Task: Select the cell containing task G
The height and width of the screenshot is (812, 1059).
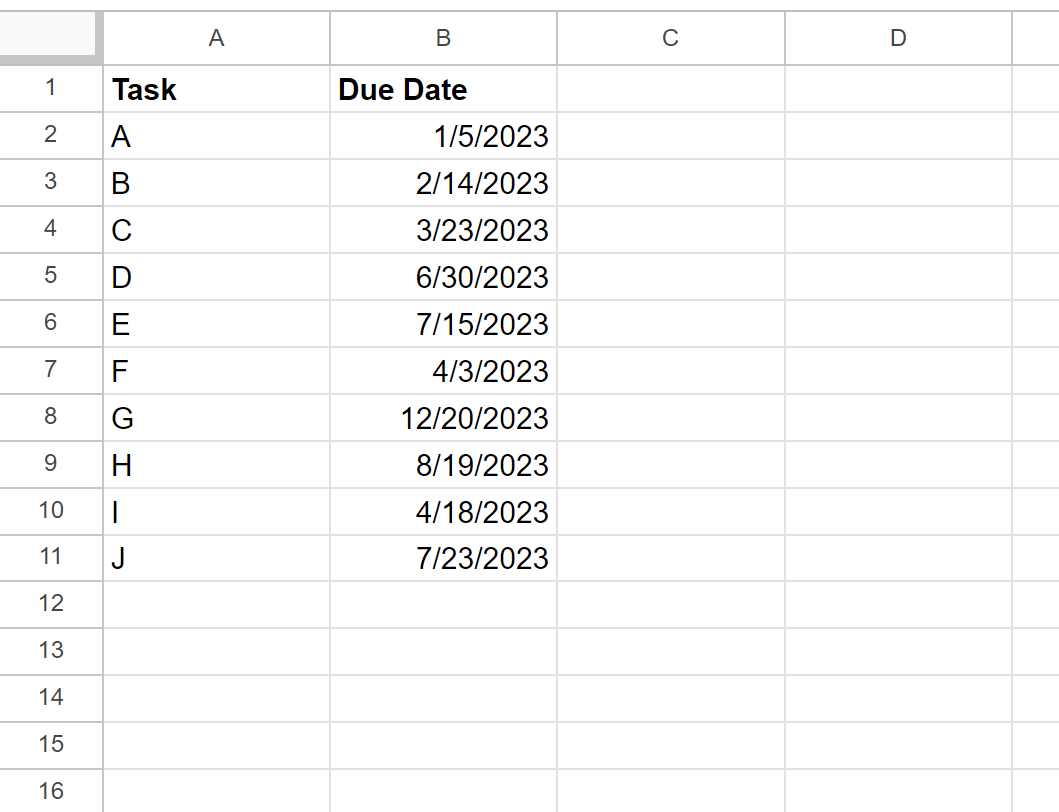Action: coord(216,418)
